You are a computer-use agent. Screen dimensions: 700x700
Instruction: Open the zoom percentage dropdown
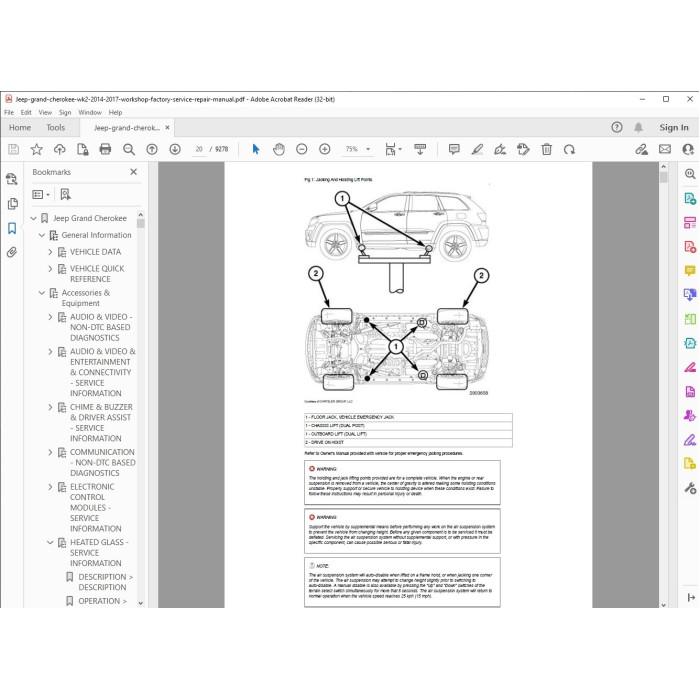pos(368,149)
